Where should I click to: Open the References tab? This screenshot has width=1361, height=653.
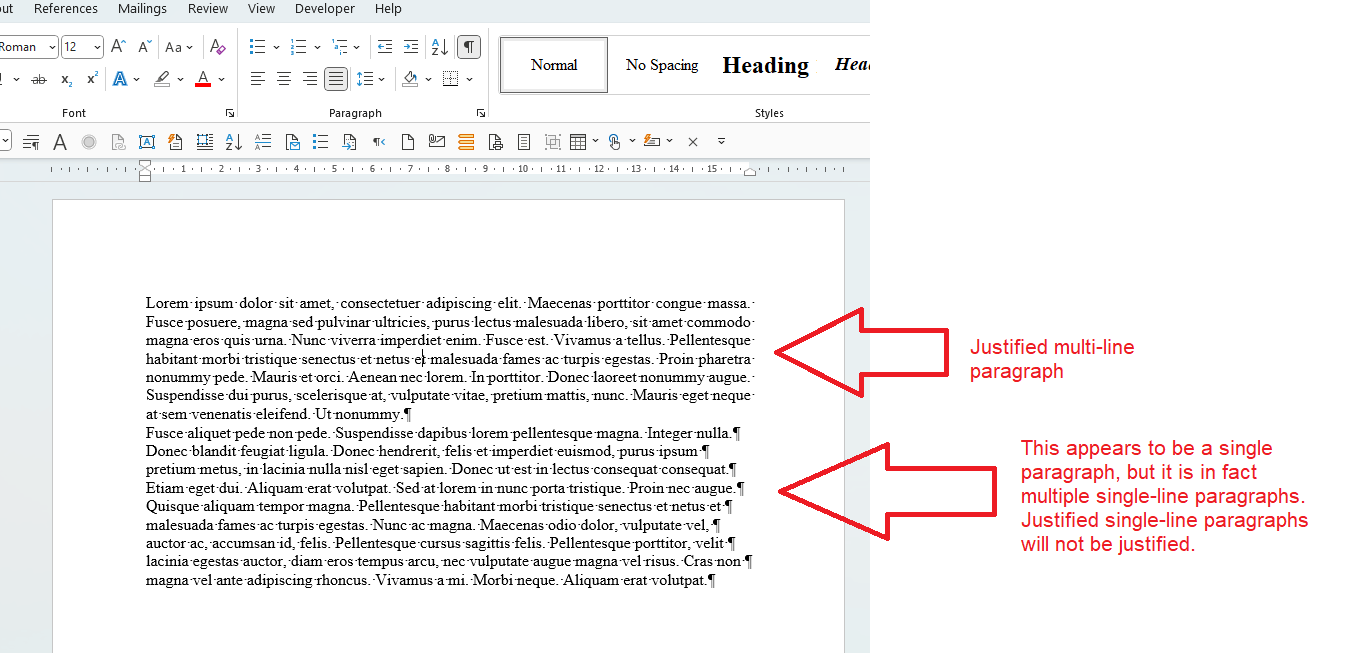[x=66, y=9]
